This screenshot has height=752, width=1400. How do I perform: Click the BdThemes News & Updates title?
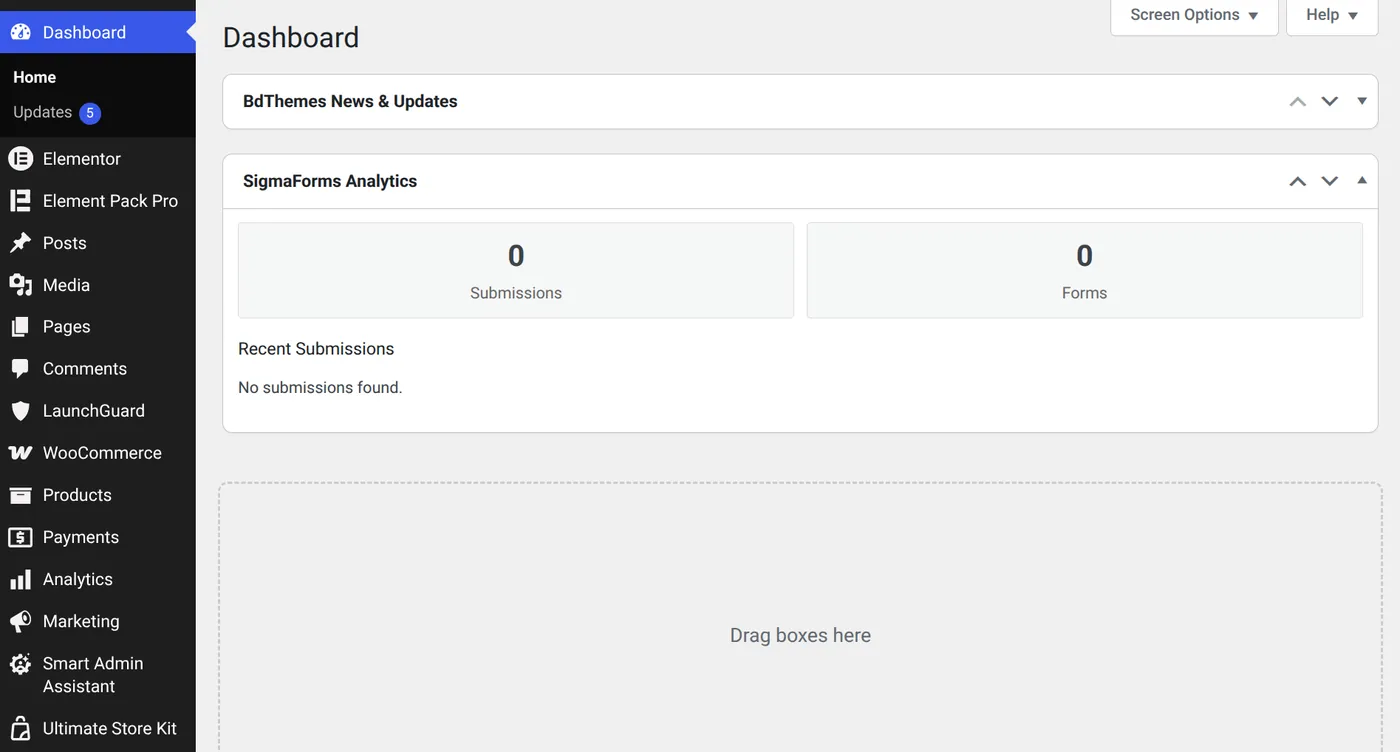pos(350,101)
